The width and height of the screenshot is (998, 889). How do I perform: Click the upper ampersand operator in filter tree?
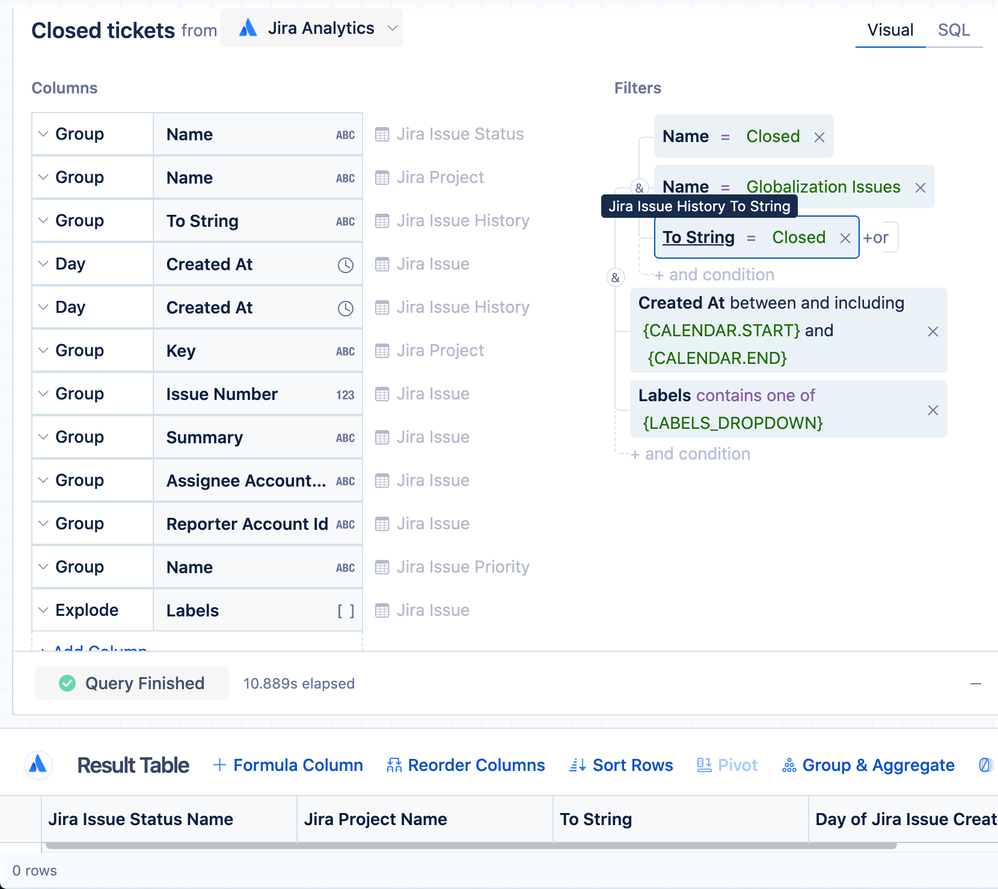click(x=639, y=188)
